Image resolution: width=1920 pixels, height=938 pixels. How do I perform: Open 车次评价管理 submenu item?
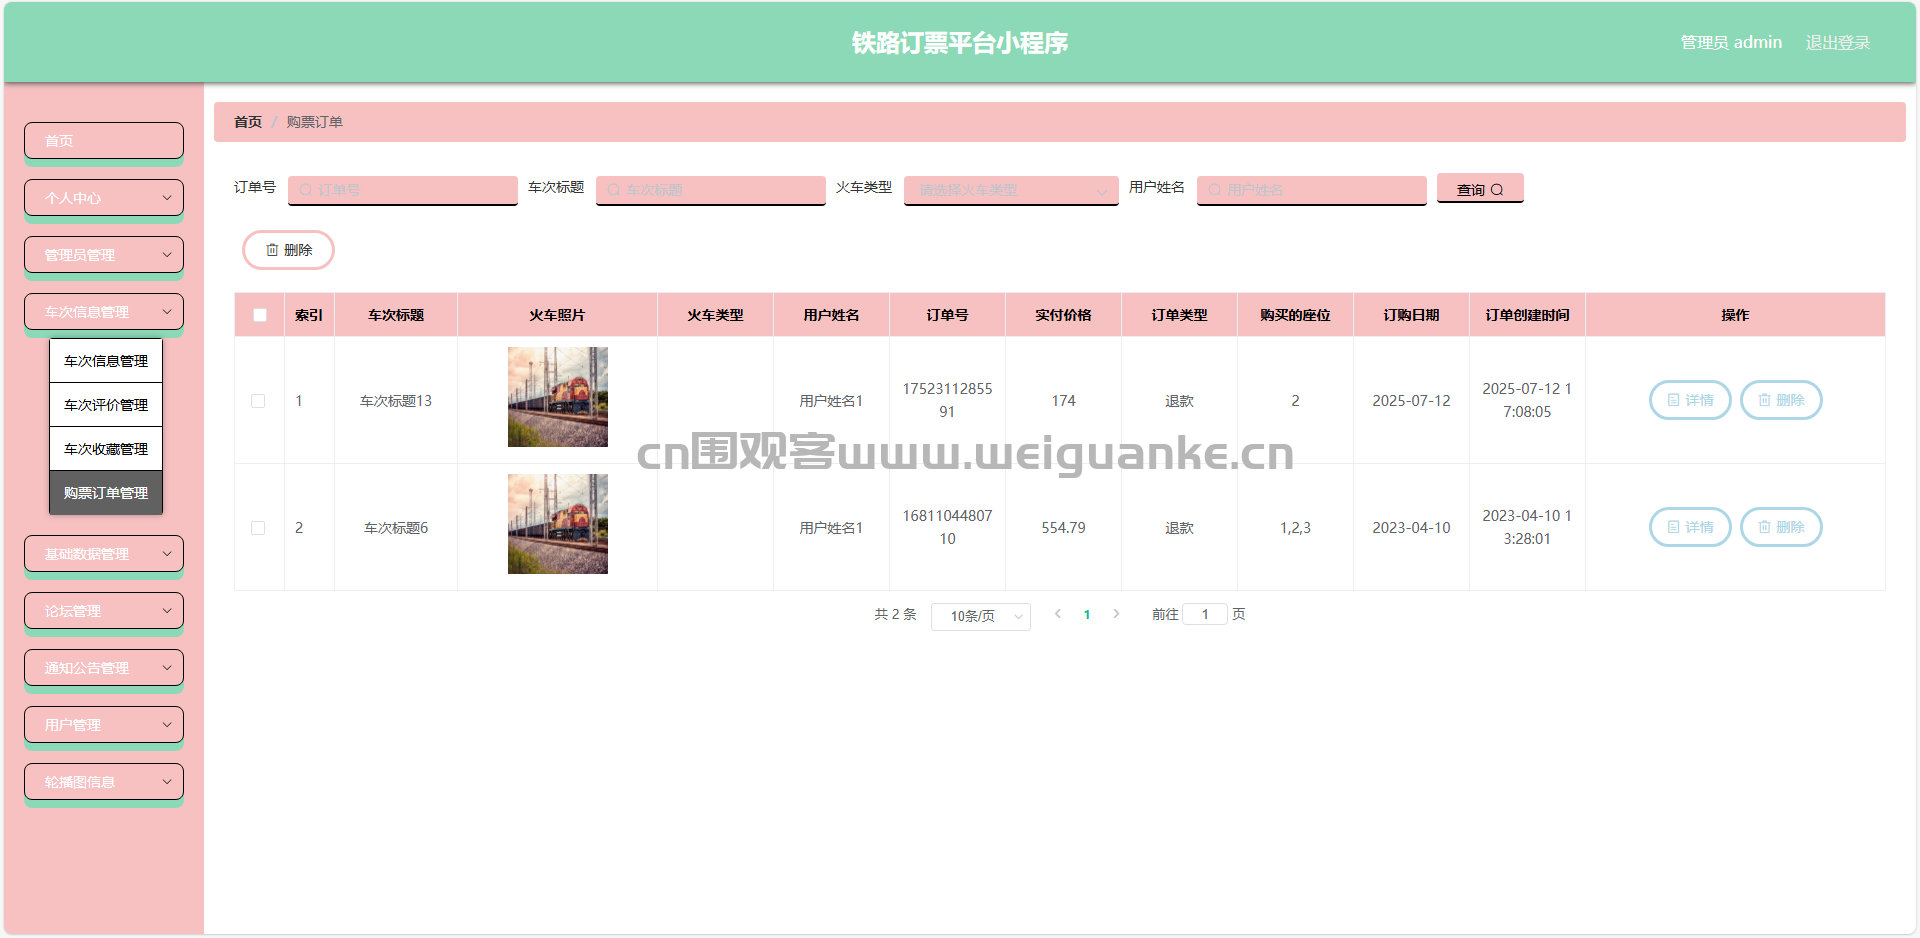point(106,405)
